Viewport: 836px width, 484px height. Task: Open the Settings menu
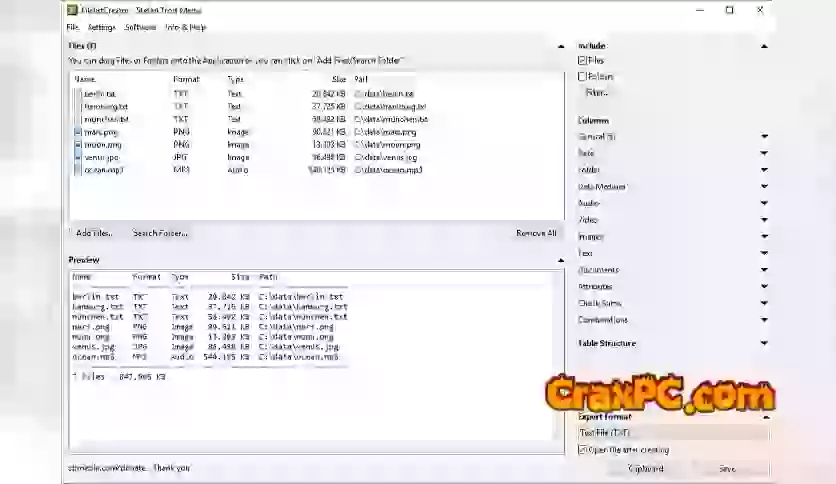click(x=101, y=27)
